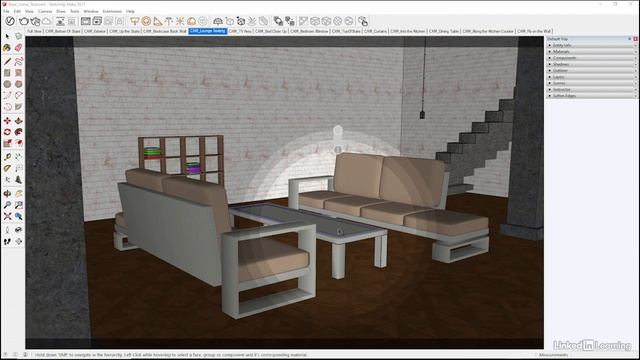Viewport: 640px width, 360px height.
Task: Expand the Materials panel
Action: (591, 52)
